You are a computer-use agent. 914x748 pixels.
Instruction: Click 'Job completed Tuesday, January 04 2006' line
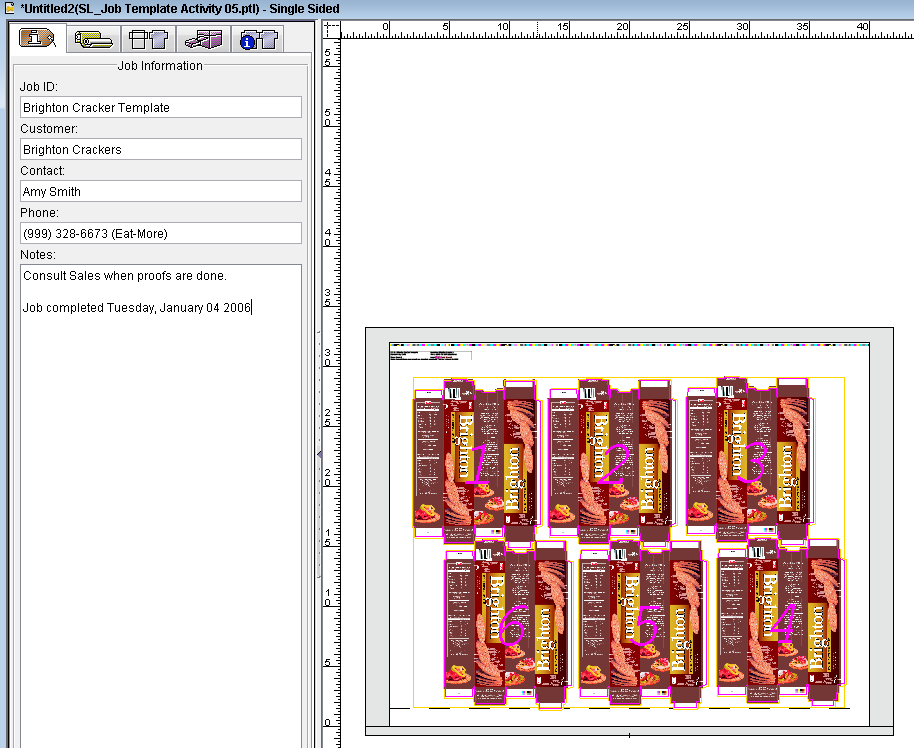click(x=136, y=308)
